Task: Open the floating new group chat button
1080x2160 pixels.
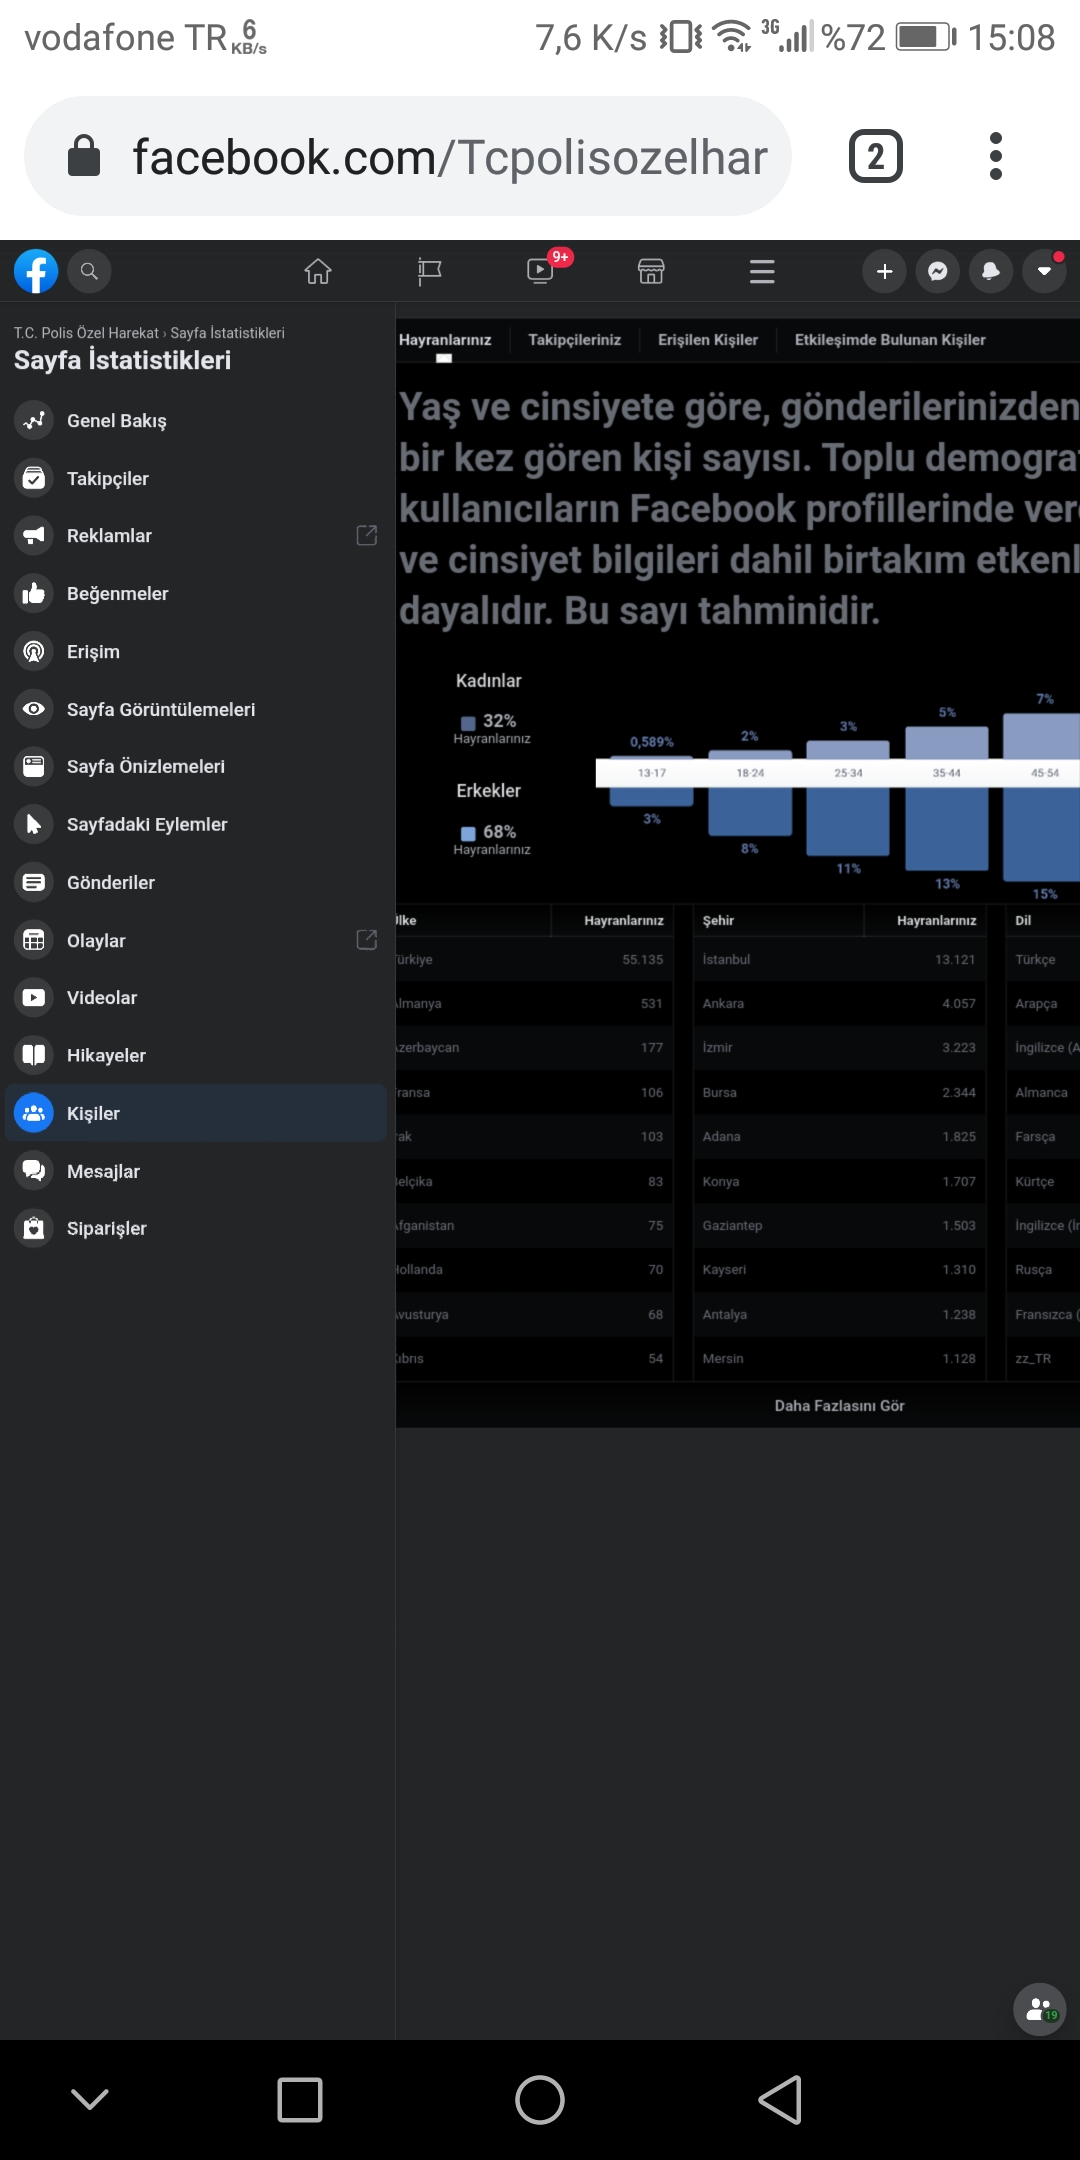Action: (x=1040, y=2009)
